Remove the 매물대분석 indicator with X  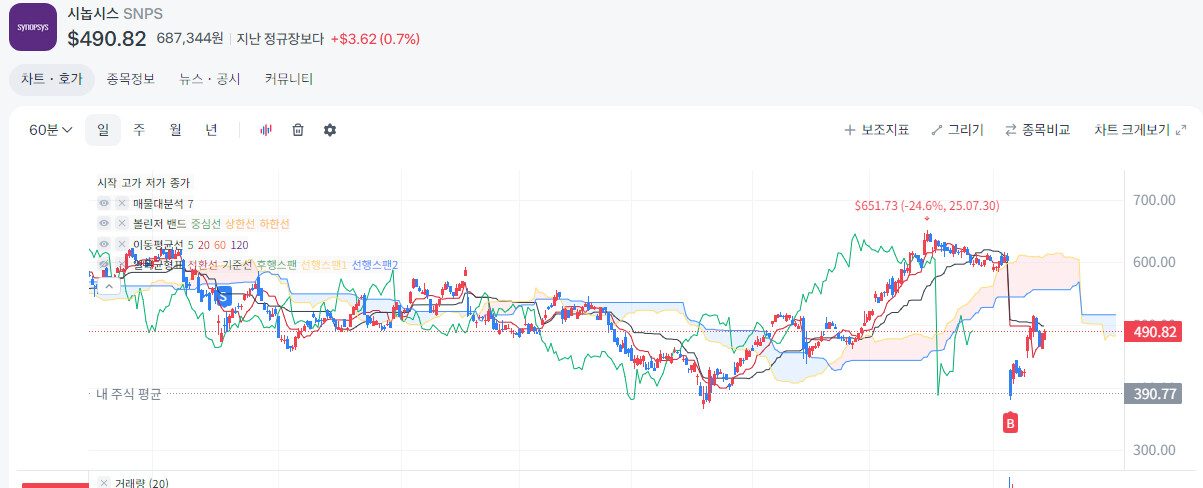[122, 203]
